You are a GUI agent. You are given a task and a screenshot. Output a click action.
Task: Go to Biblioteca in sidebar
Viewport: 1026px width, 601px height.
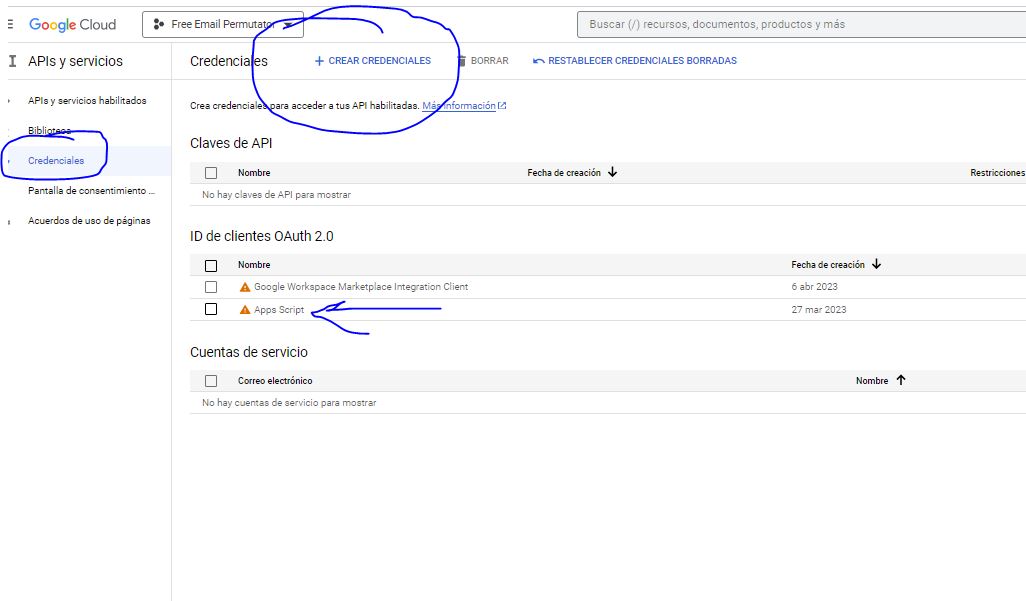pos(49,130)
